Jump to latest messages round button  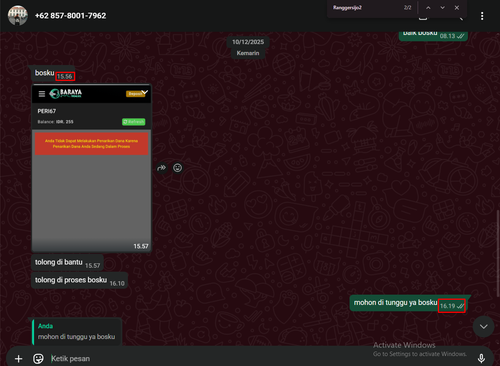(x=483, y=327)
